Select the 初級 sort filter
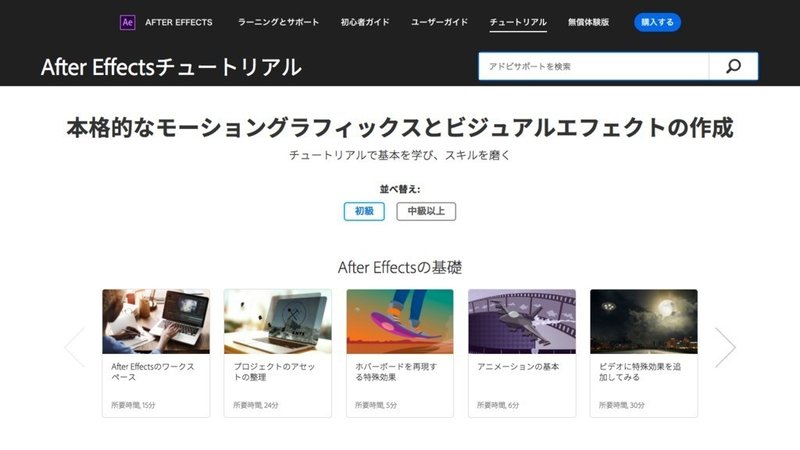Viewport: 800px width, 450px height. [364, 211]
